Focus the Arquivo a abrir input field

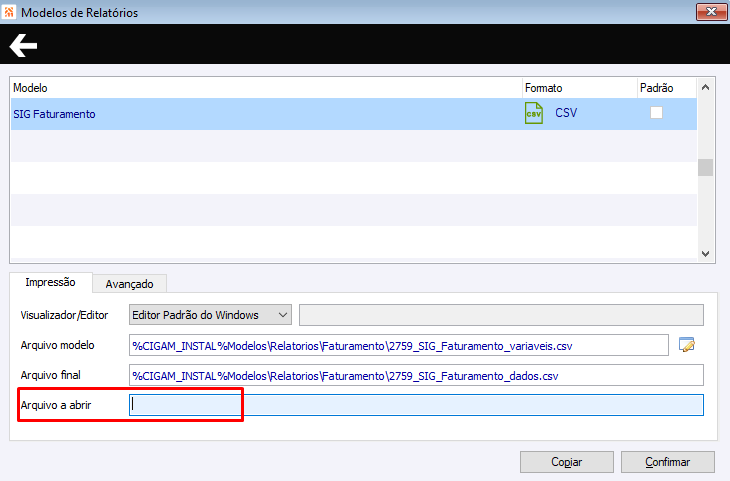coord(416,405)
